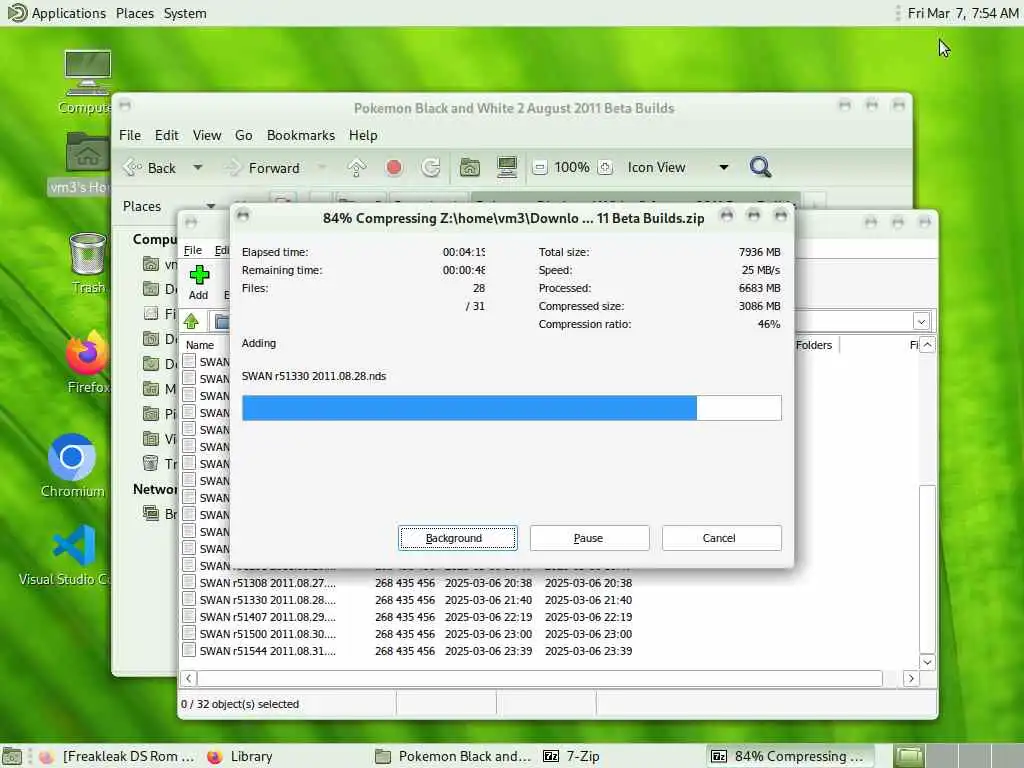Pause the compression process

coord(589,538)
